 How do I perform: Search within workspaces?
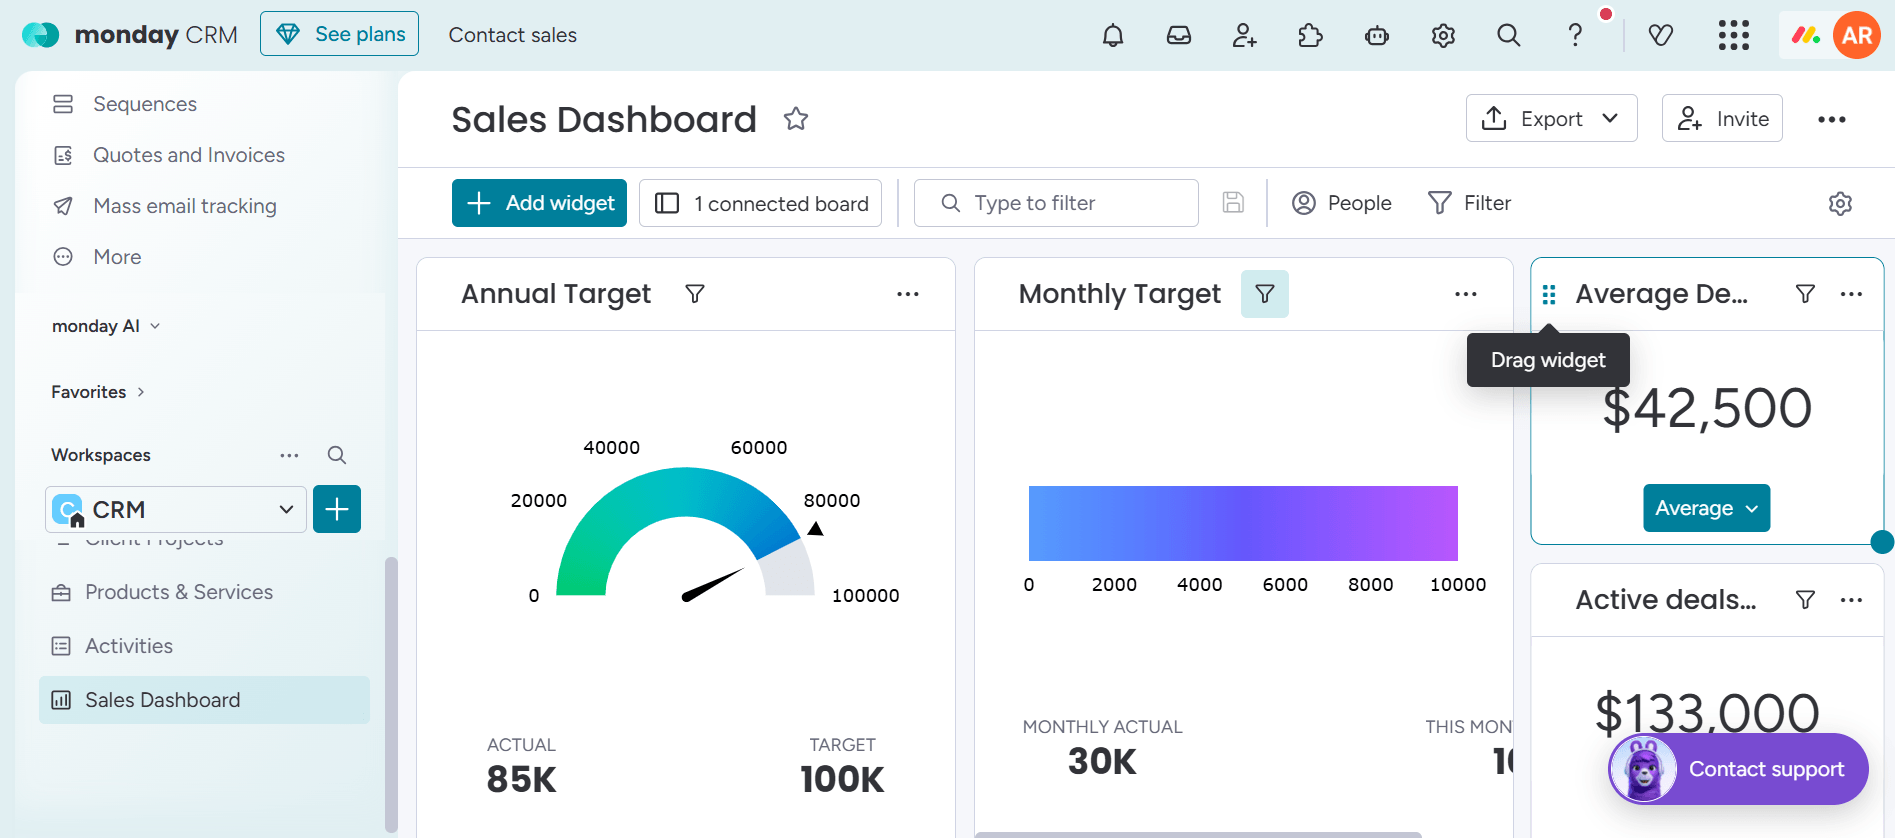(337, 455)
